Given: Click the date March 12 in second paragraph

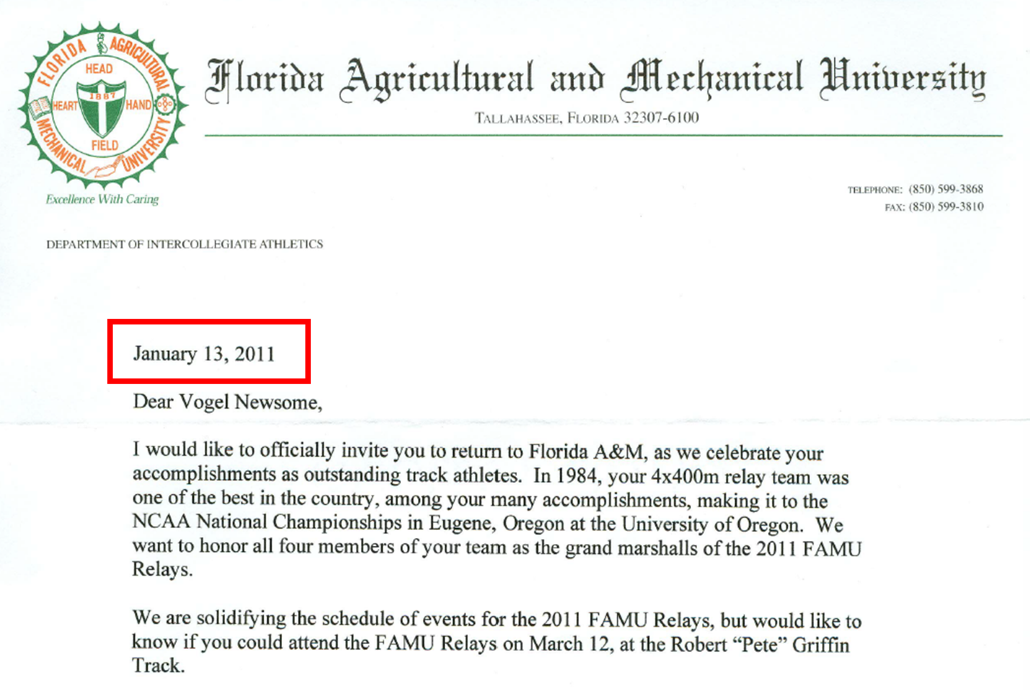Looking at the screenshot, I should (550, 644).
